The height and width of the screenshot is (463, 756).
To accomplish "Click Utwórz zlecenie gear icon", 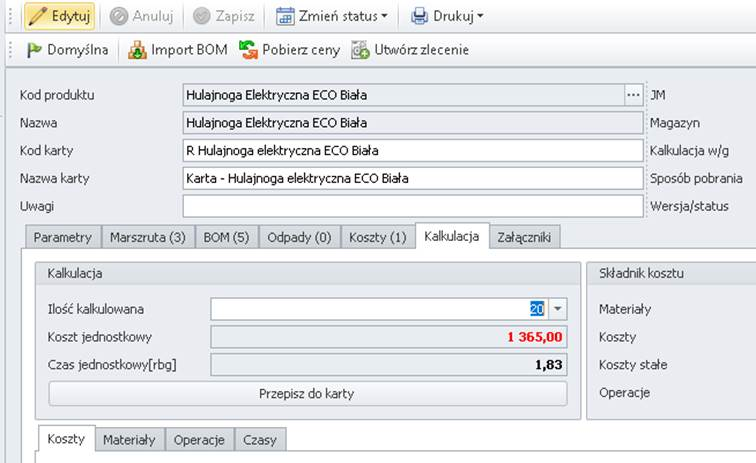I will (360, 49).
